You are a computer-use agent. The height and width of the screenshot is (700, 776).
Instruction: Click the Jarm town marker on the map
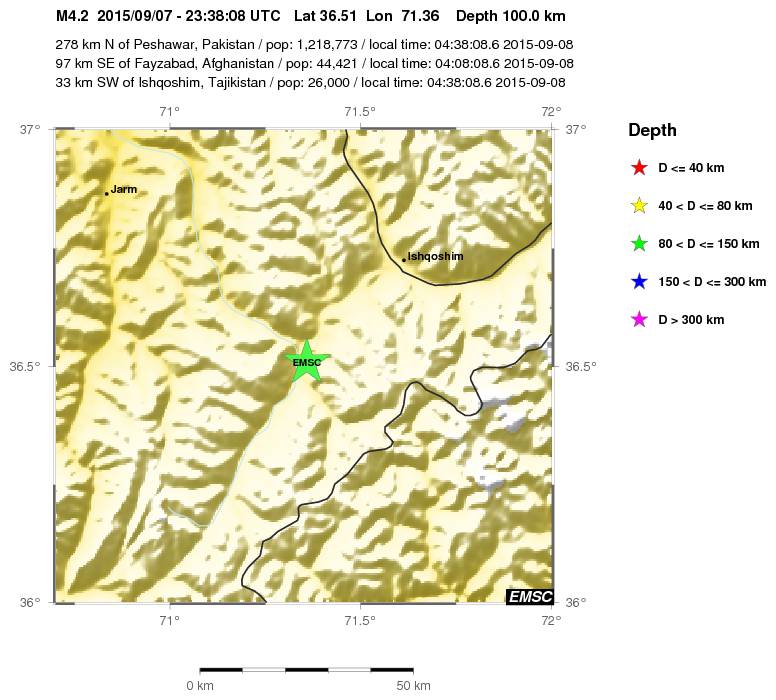click(106, 194)
